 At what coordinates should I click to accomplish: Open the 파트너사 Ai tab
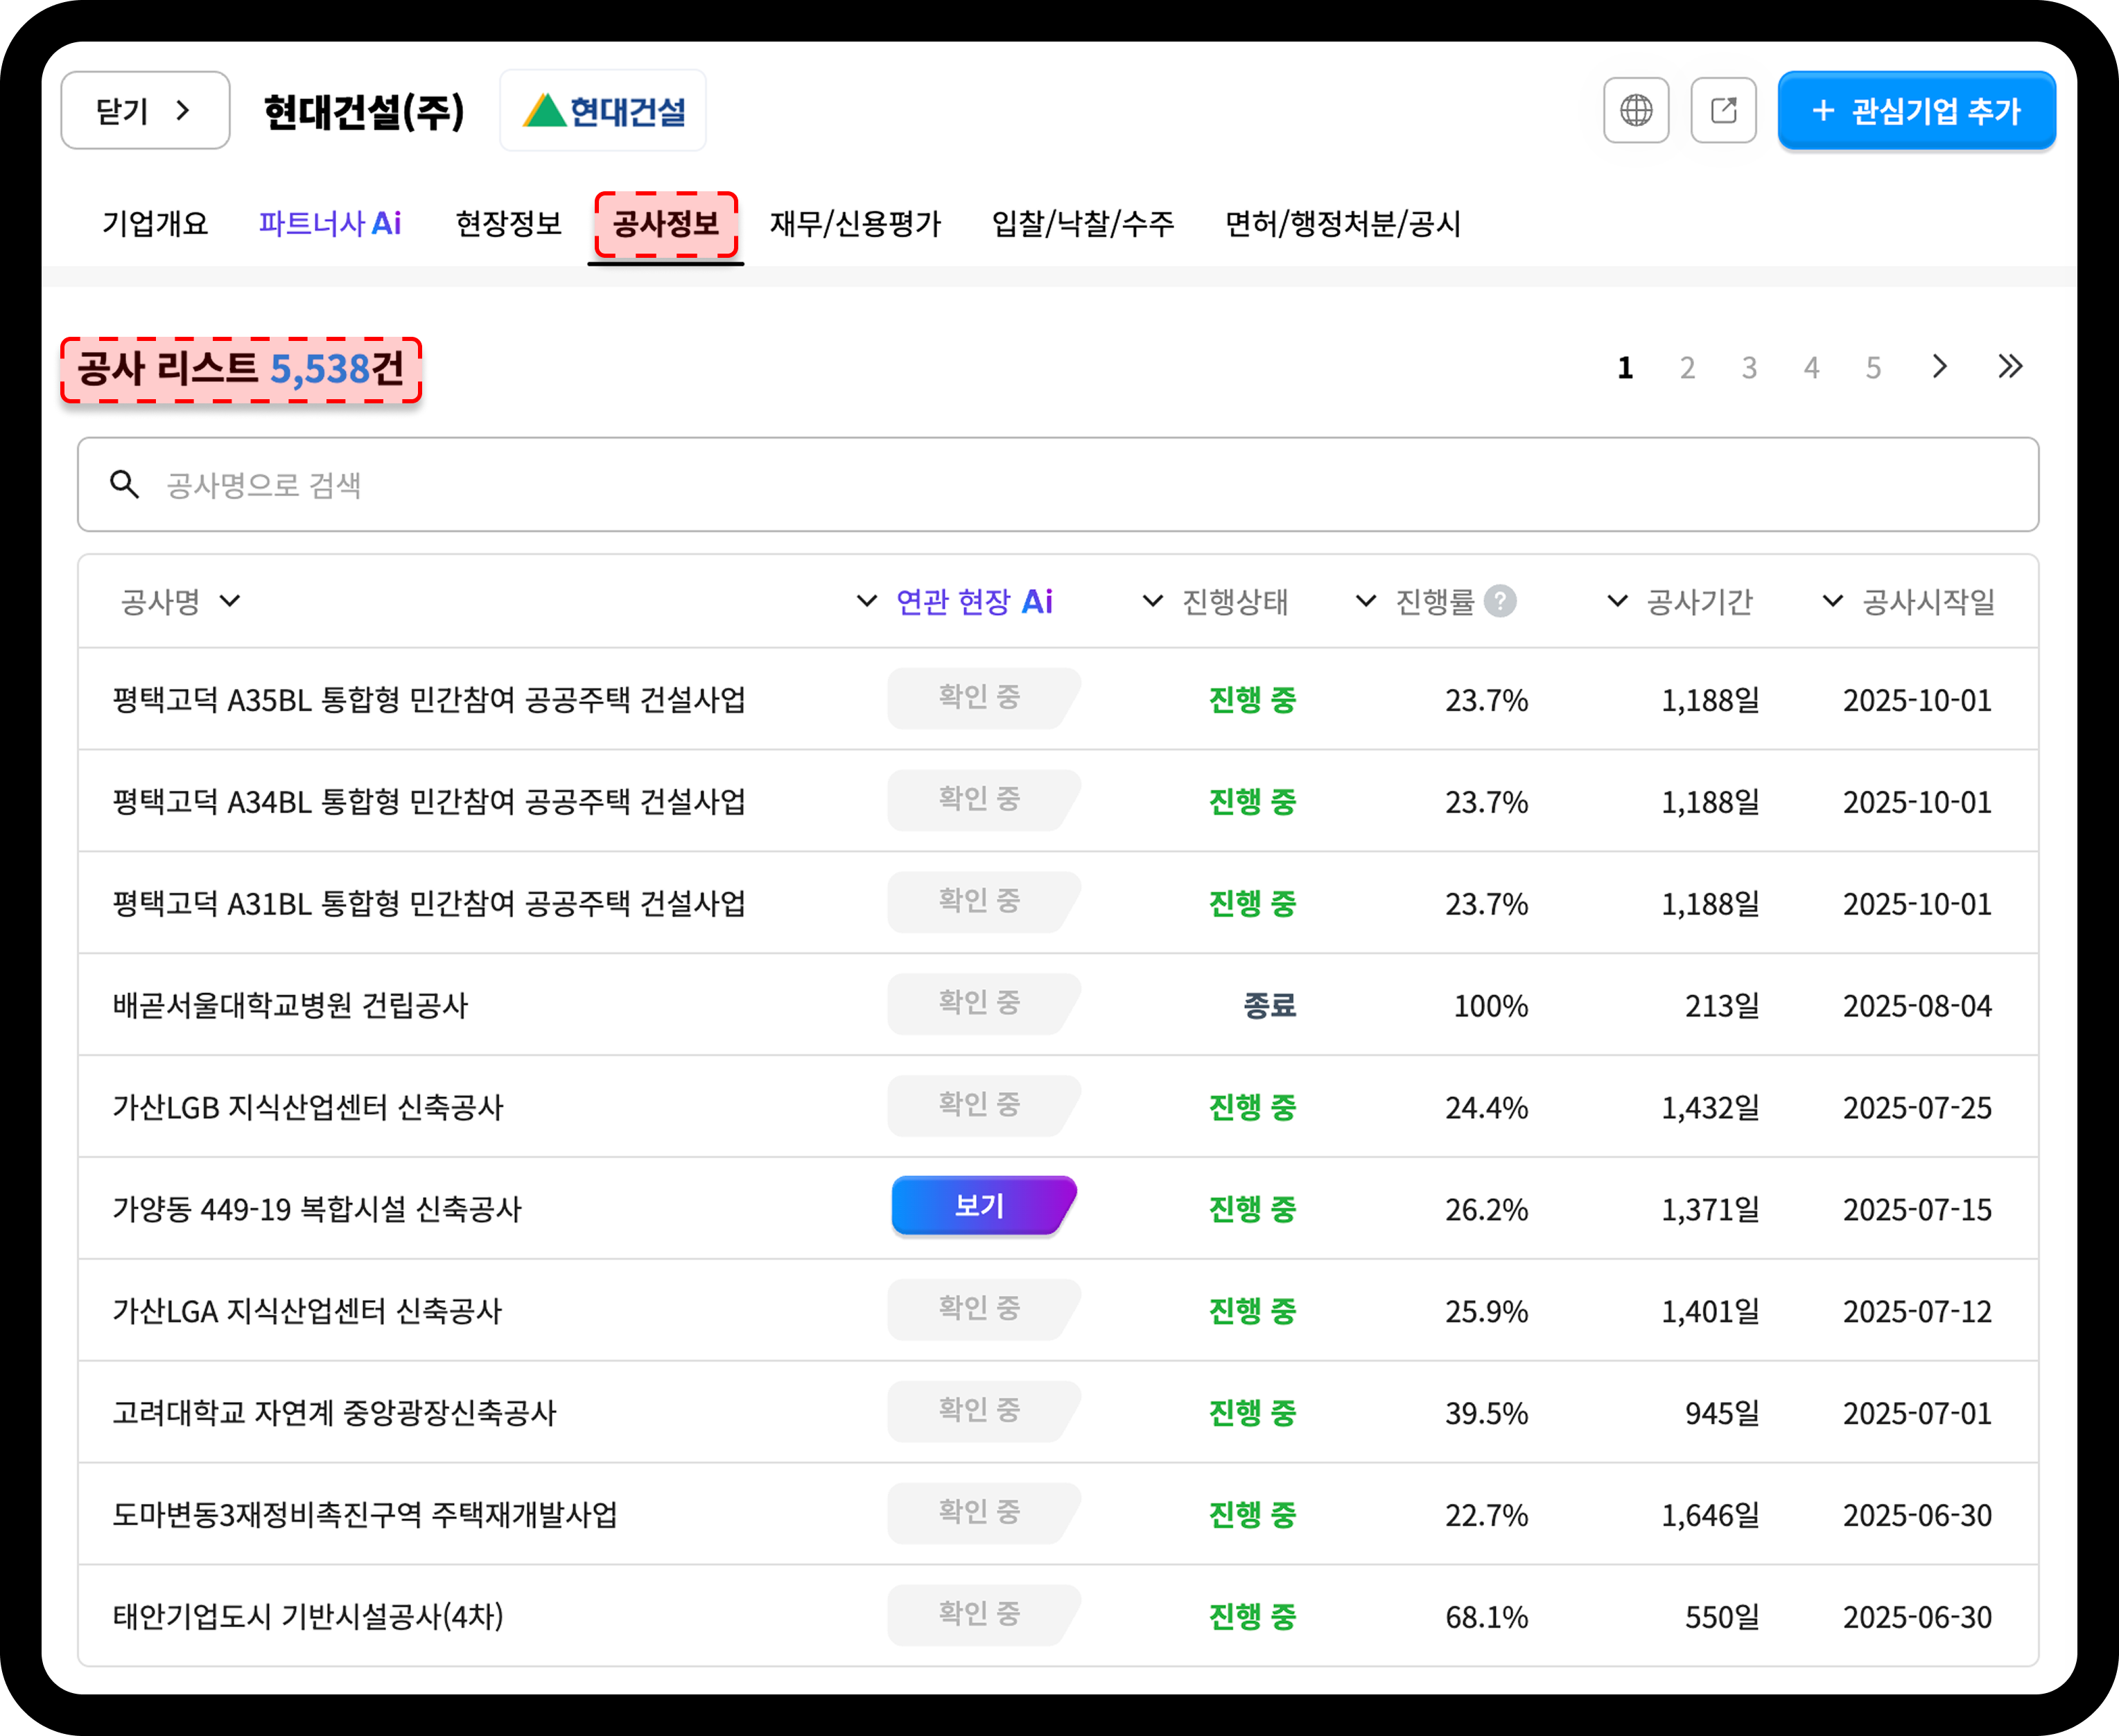[x=330, y=223]
